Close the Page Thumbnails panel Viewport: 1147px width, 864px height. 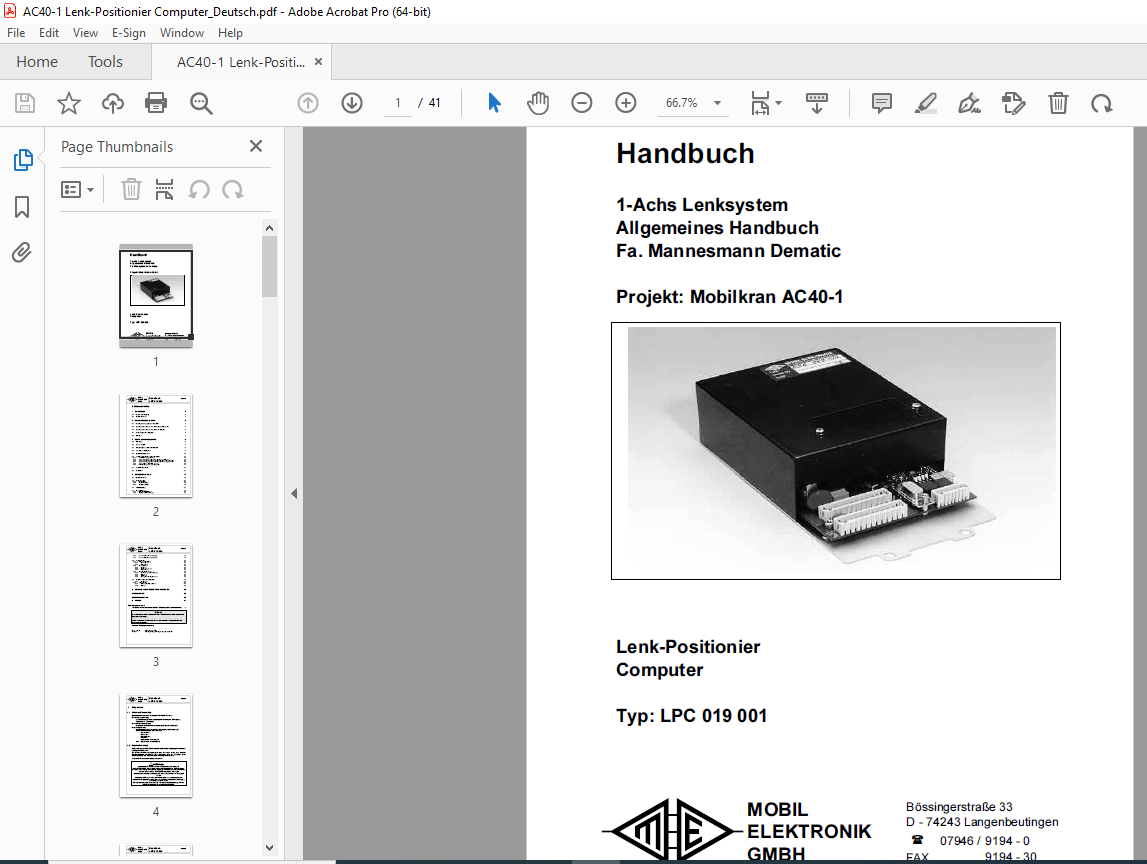pos(256,146)
